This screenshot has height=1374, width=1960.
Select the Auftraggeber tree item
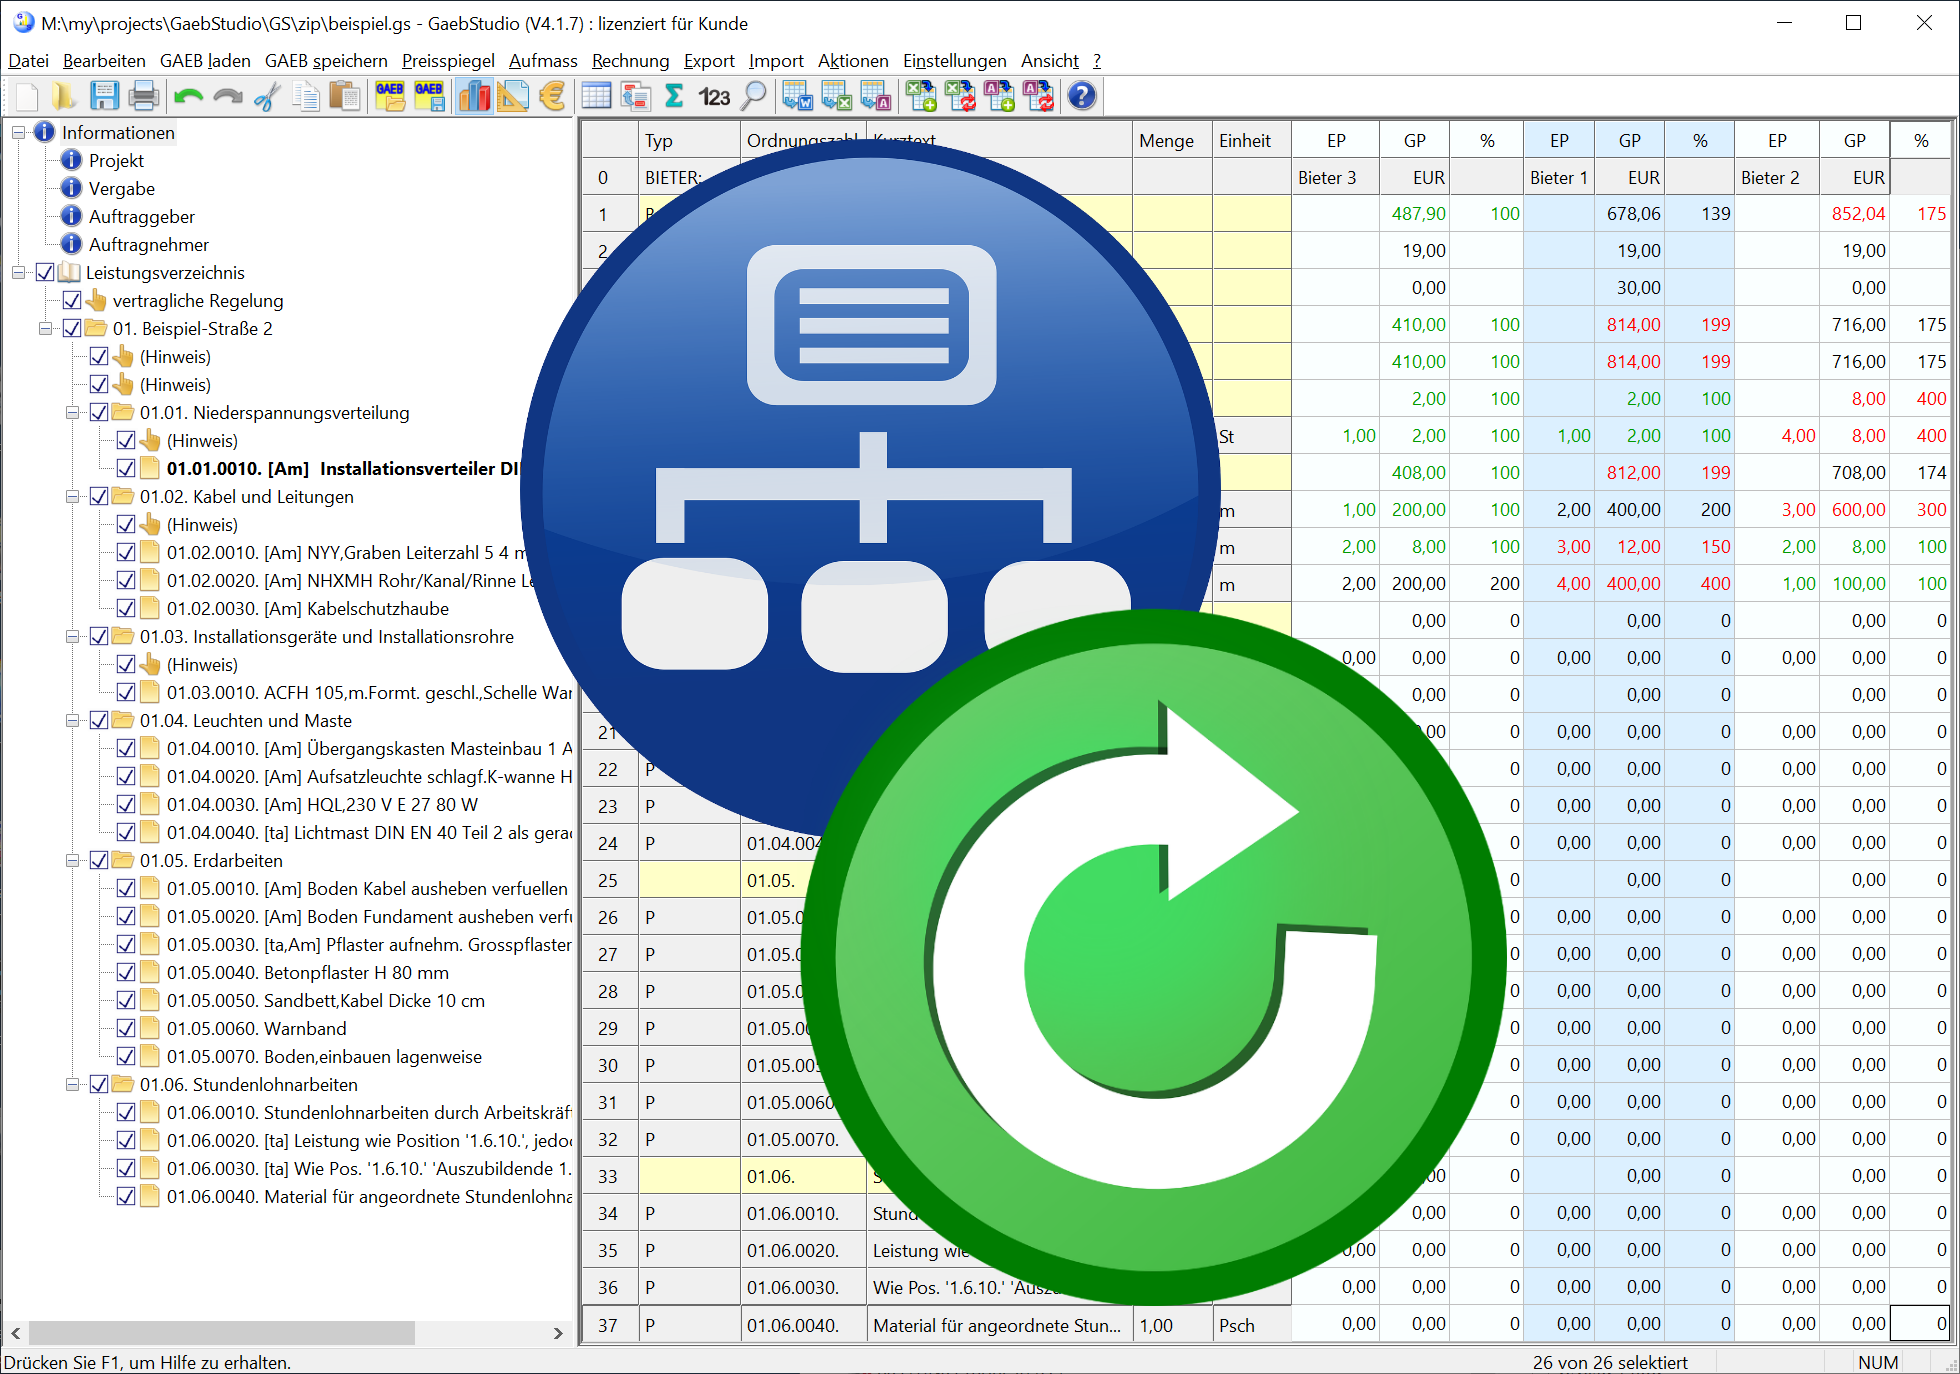[x=141, y=216]
